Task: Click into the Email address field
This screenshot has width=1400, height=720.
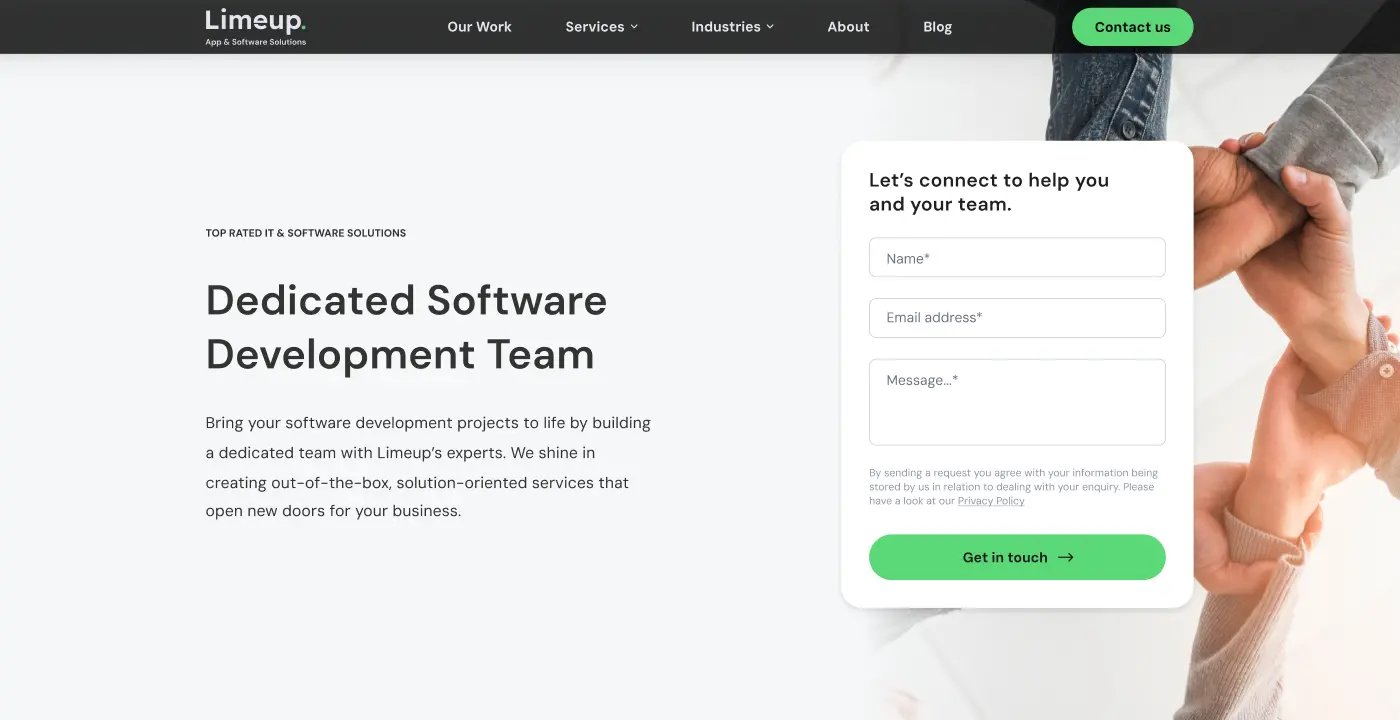Action: click(x=1017, y=318)
